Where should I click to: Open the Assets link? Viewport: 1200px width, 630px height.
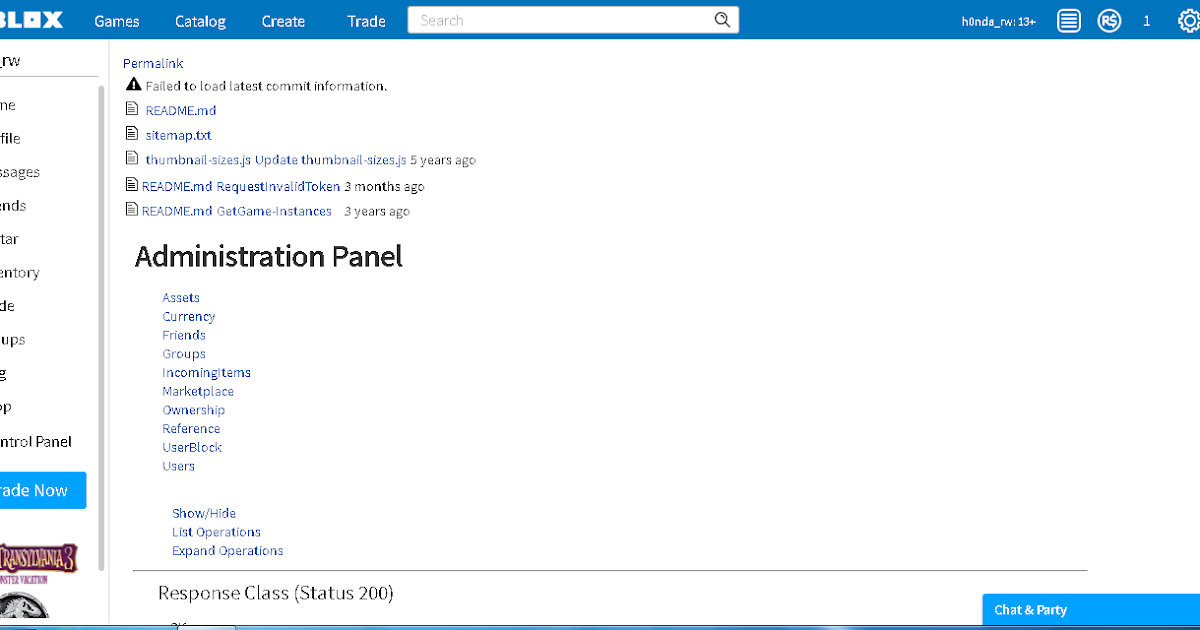[181, 298]
